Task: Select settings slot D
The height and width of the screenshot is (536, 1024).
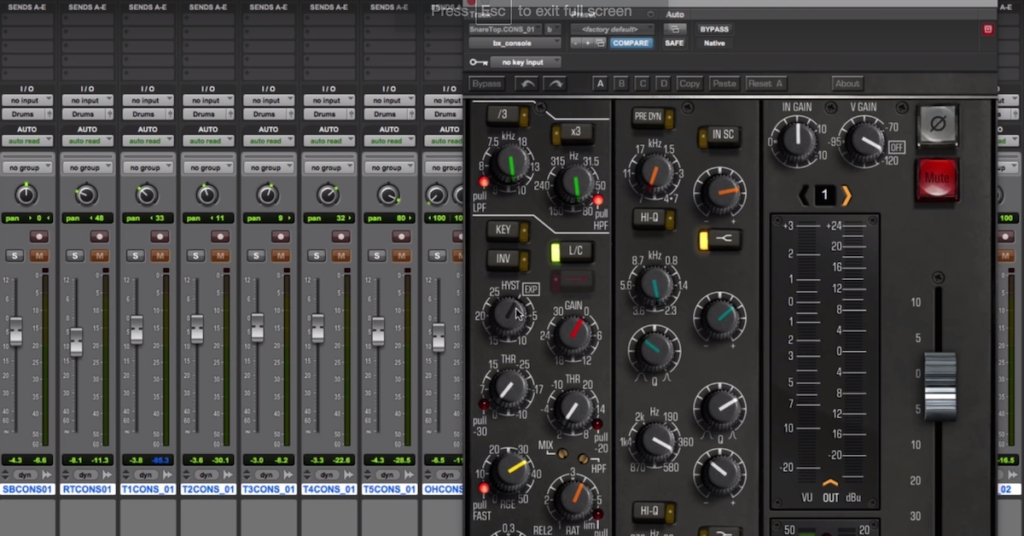Action: tap(664, 84)
